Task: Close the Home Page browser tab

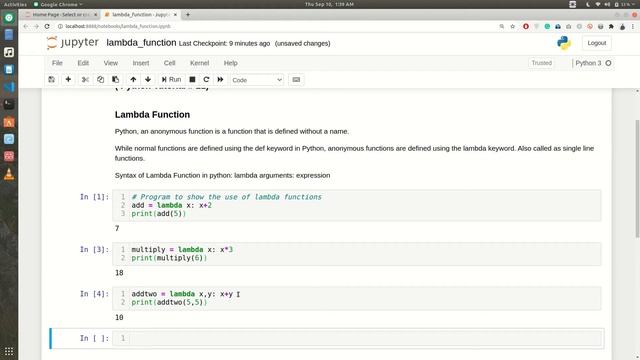Action: [x=96, y=15]
